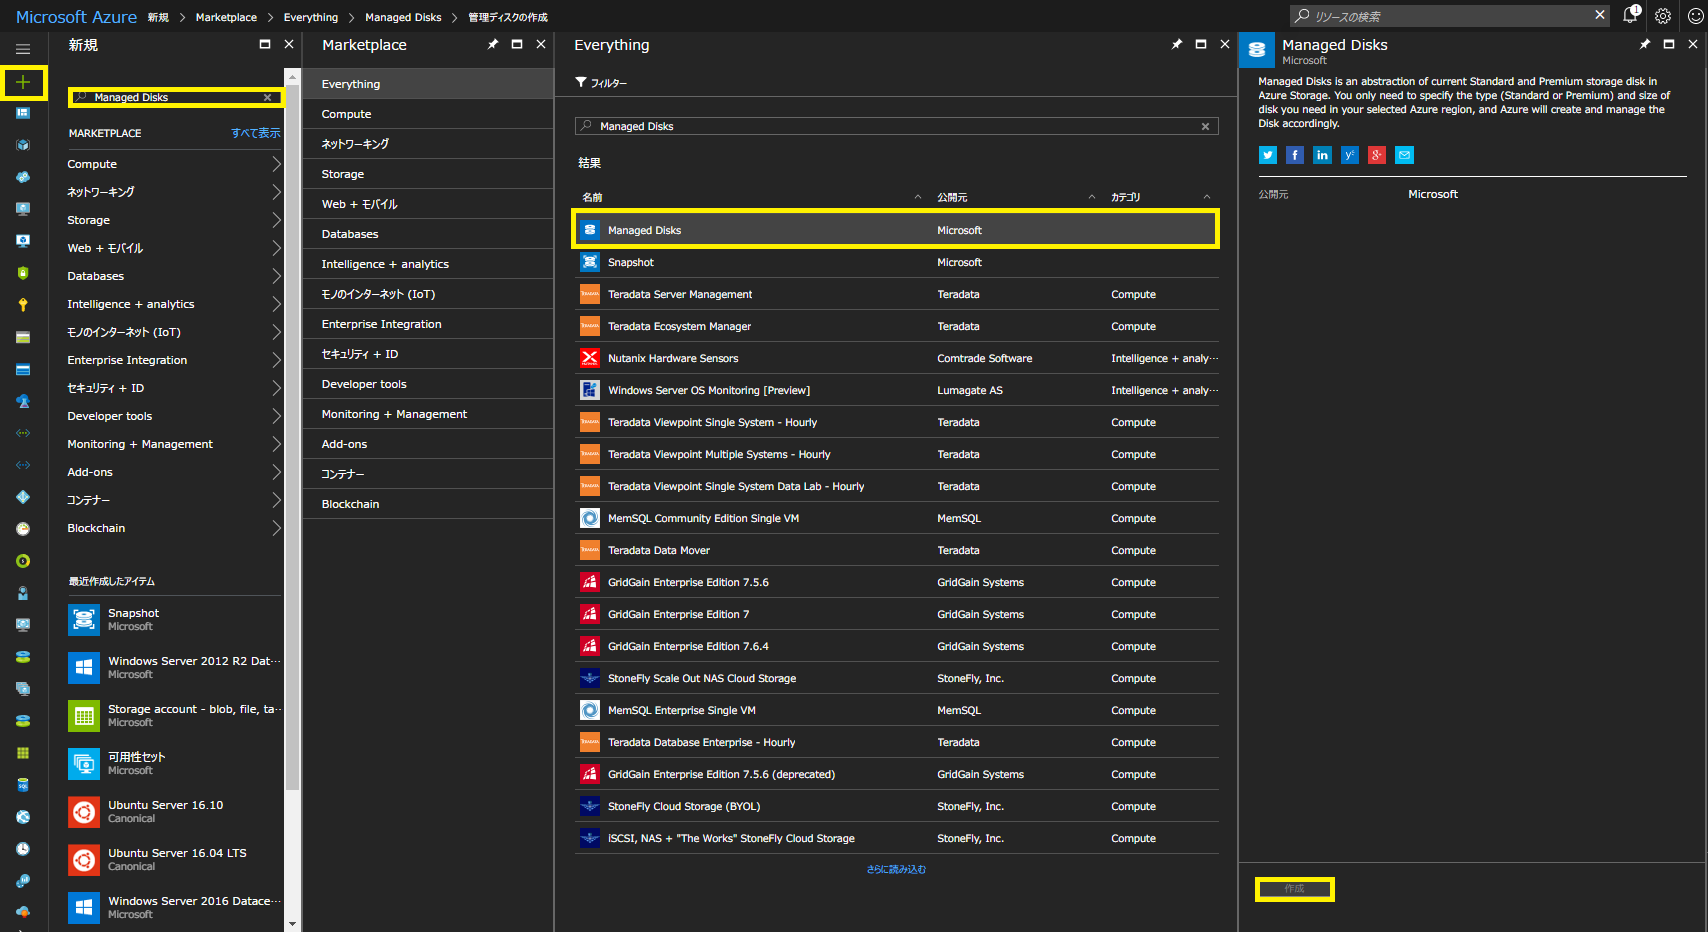Screen dimensions: 1708x932
Task: Pin the Marketplace blade
Action: tap(493, 44)
